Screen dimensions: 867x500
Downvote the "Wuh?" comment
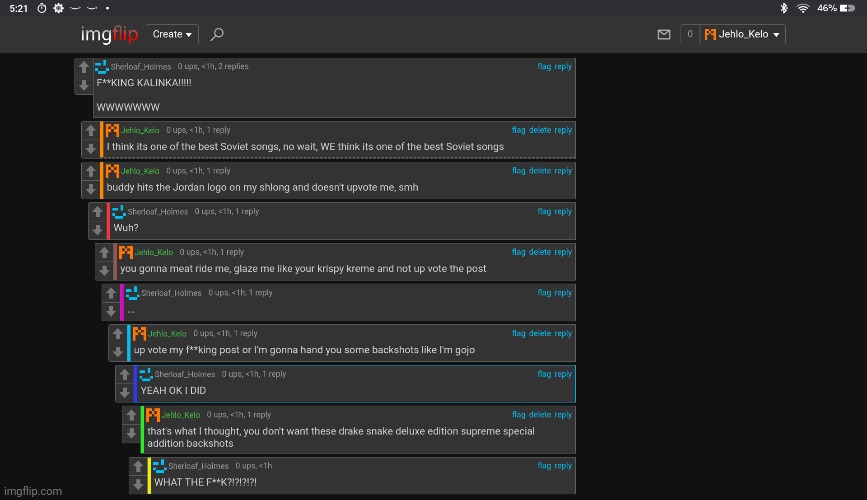tap(97, 229)
